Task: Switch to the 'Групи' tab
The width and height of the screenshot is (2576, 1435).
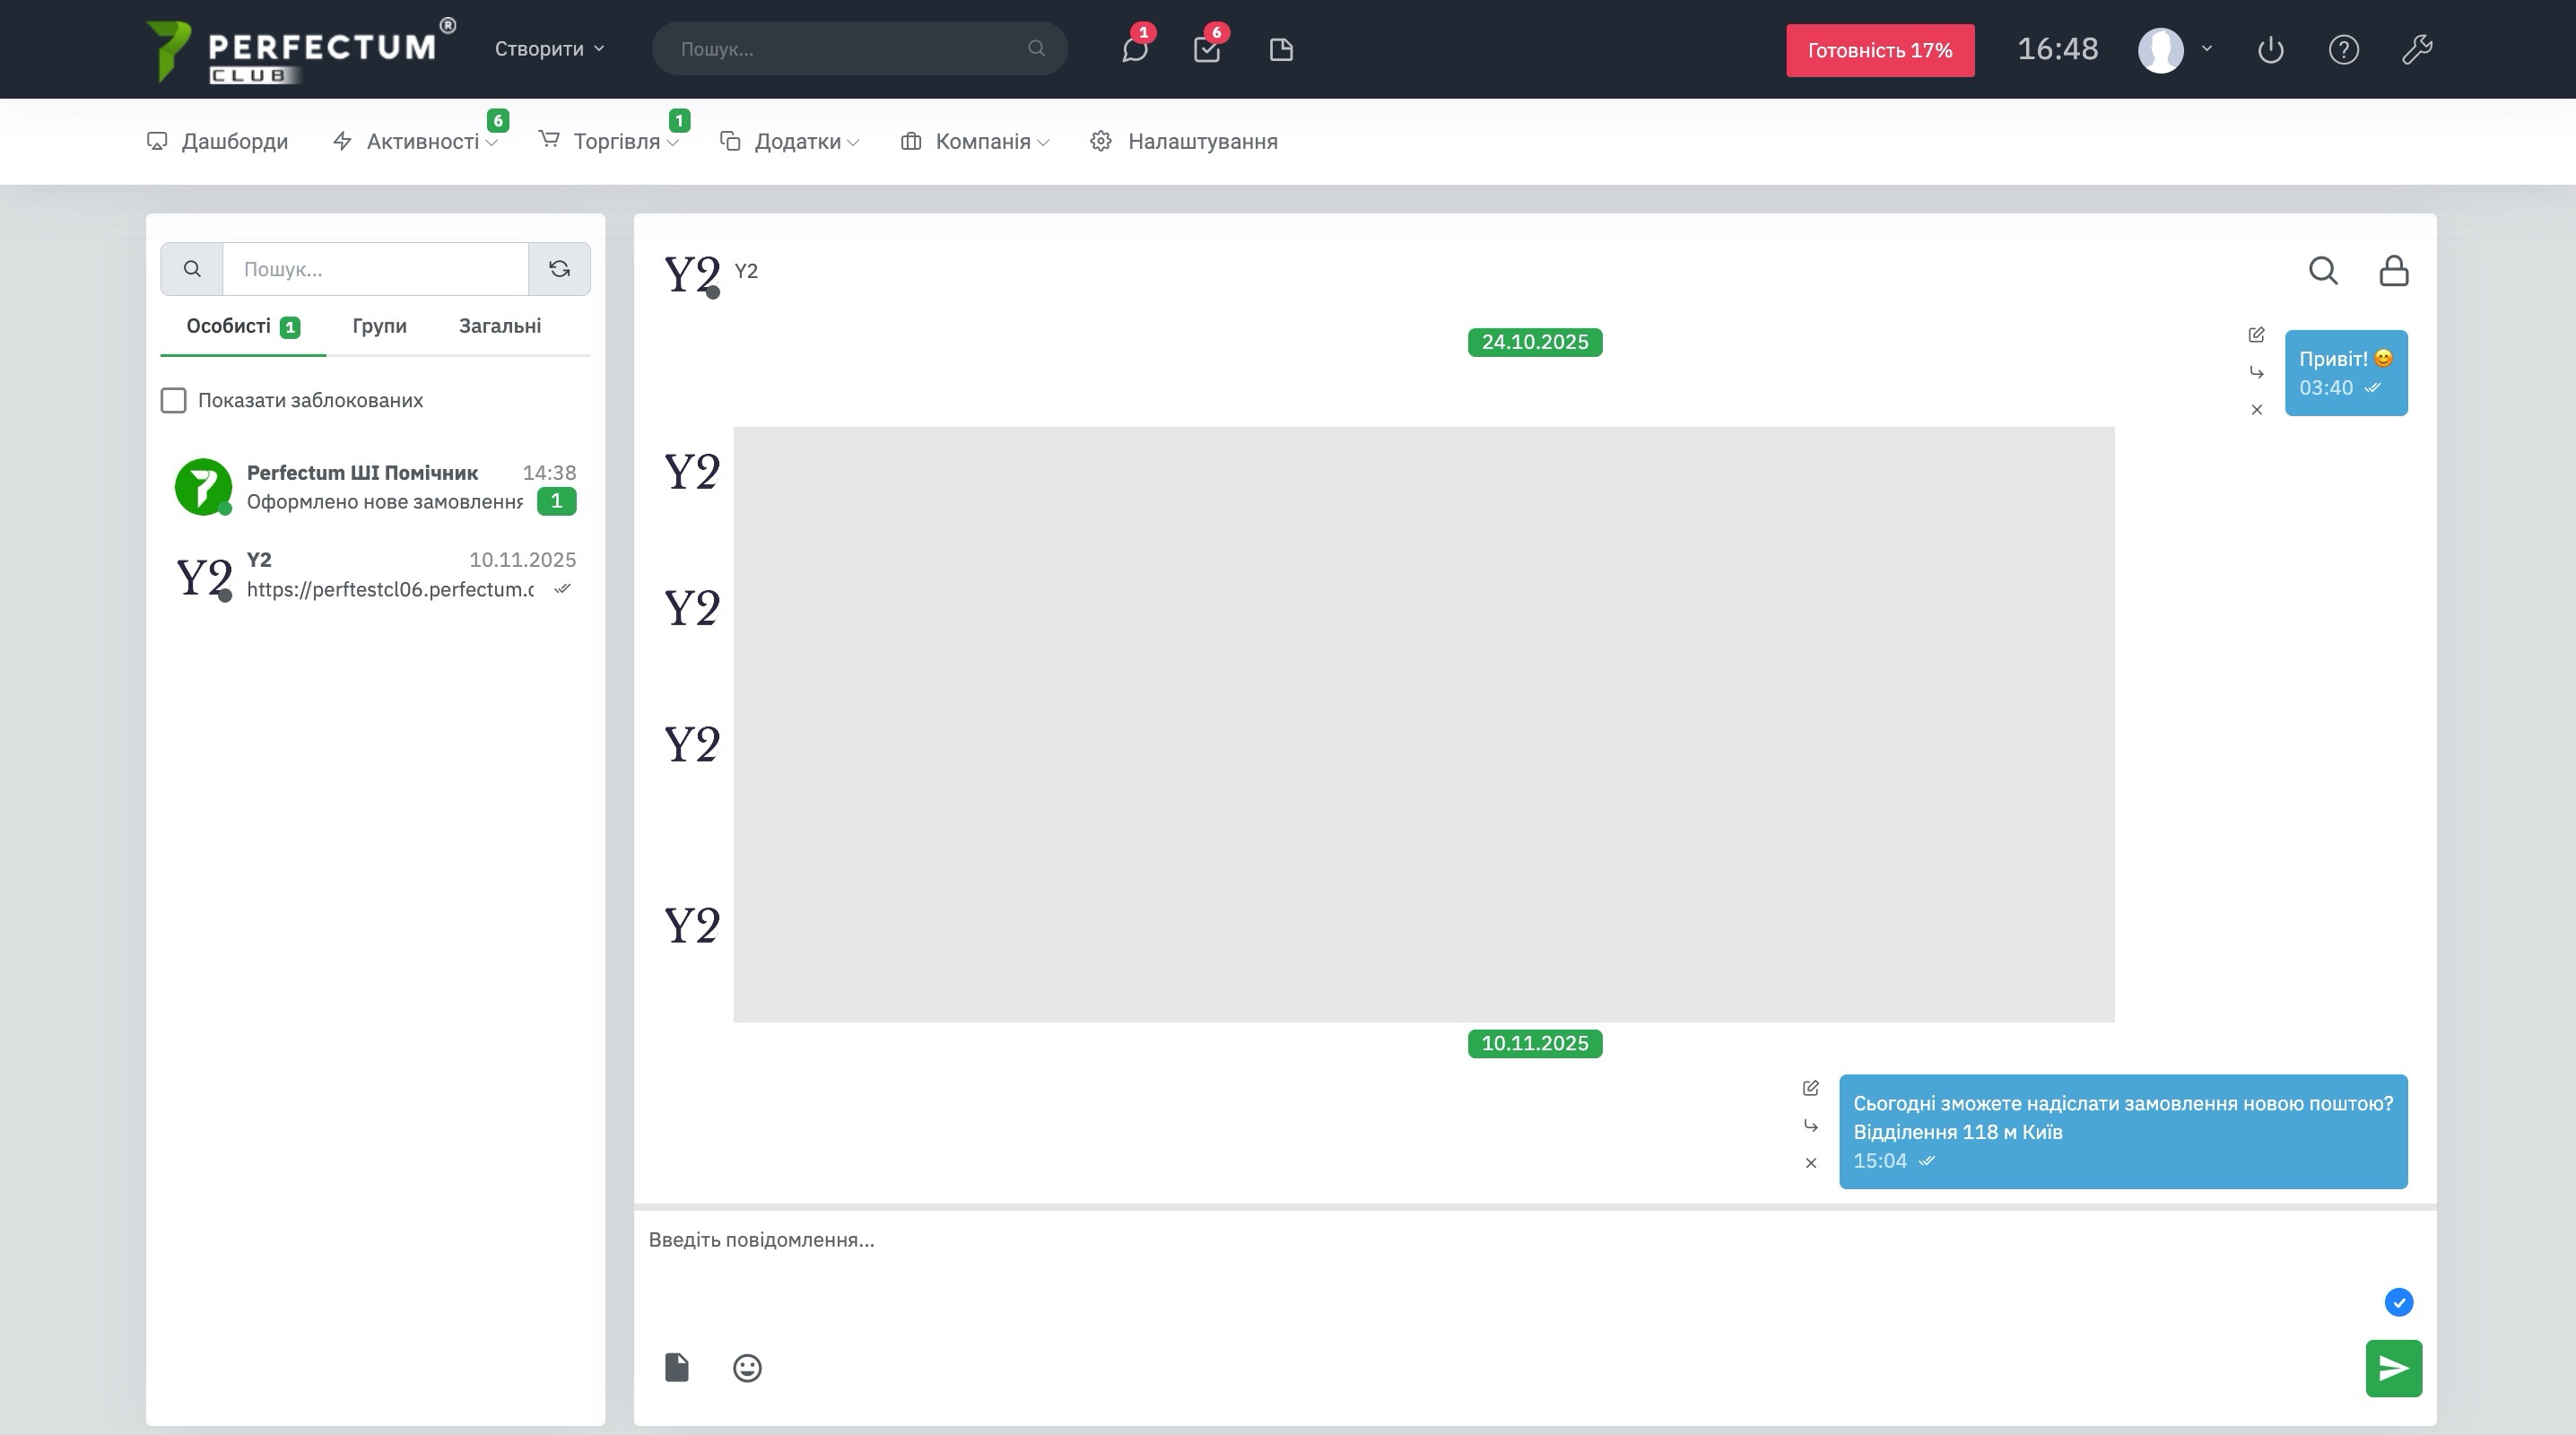Action: (379, 326)
